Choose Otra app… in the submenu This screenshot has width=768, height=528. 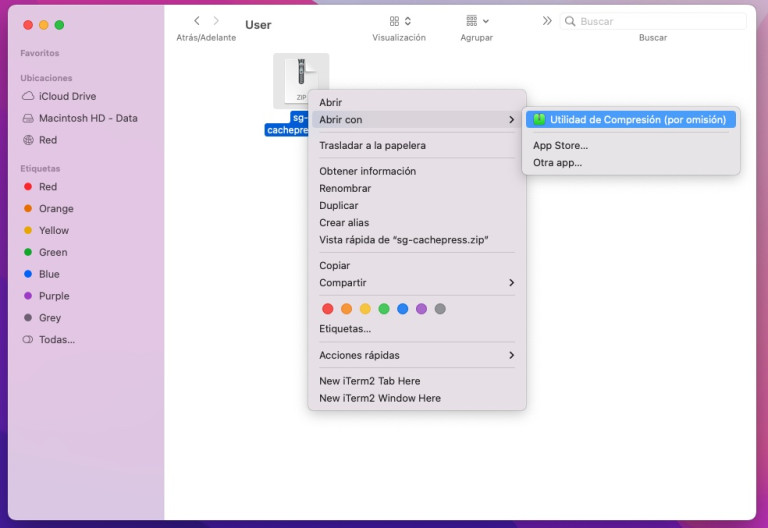coord(631,163)
